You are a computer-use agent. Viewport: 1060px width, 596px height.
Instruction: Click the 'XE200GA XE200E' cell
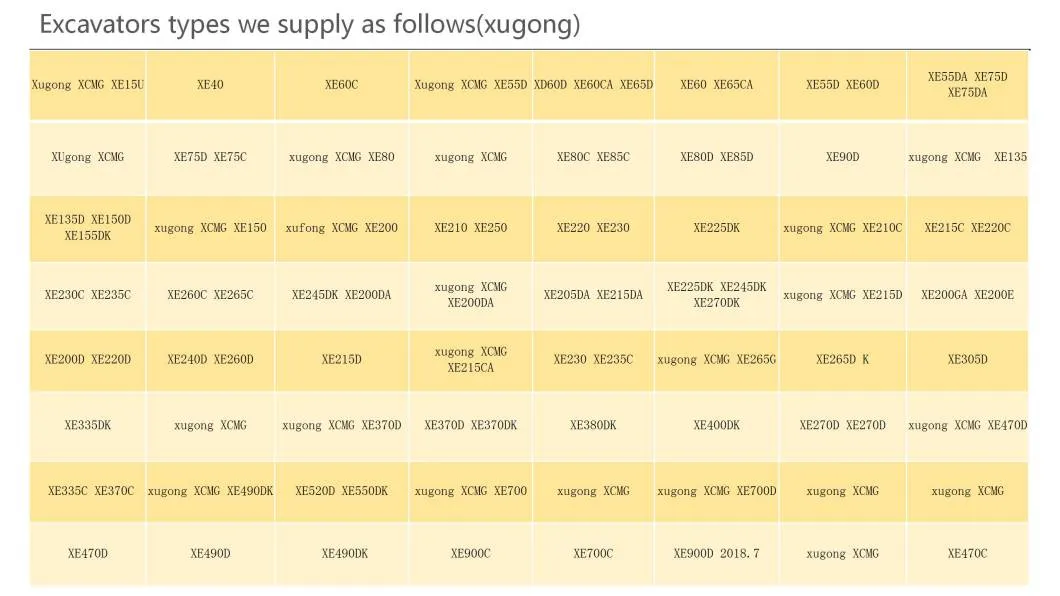pos(967,295)
